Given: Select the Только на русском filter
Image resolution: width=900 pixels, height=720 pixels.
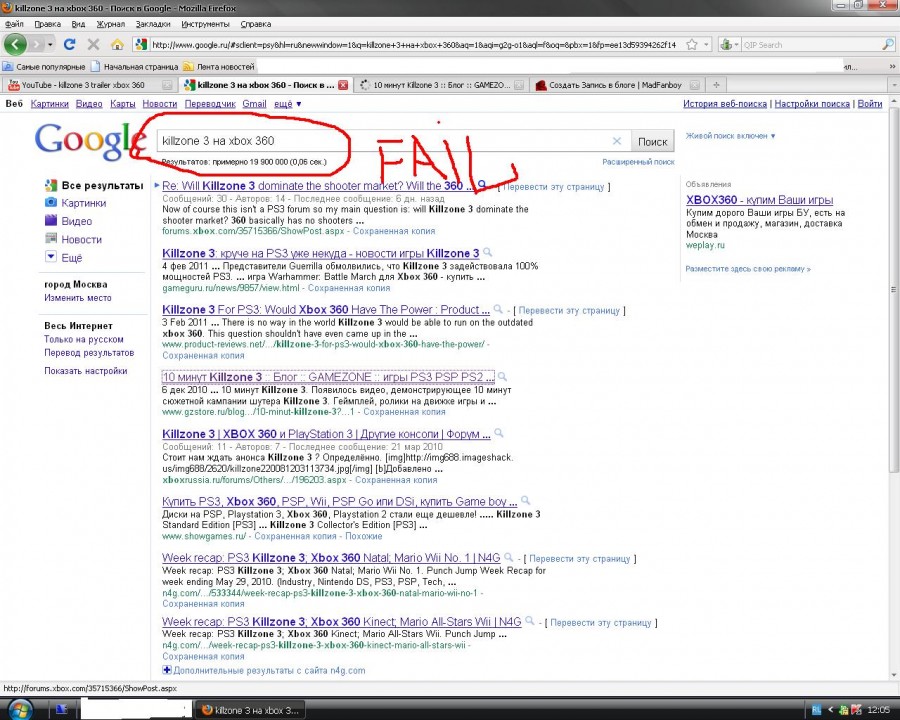Looking at the screenshot, I should [x=83, y=340].
